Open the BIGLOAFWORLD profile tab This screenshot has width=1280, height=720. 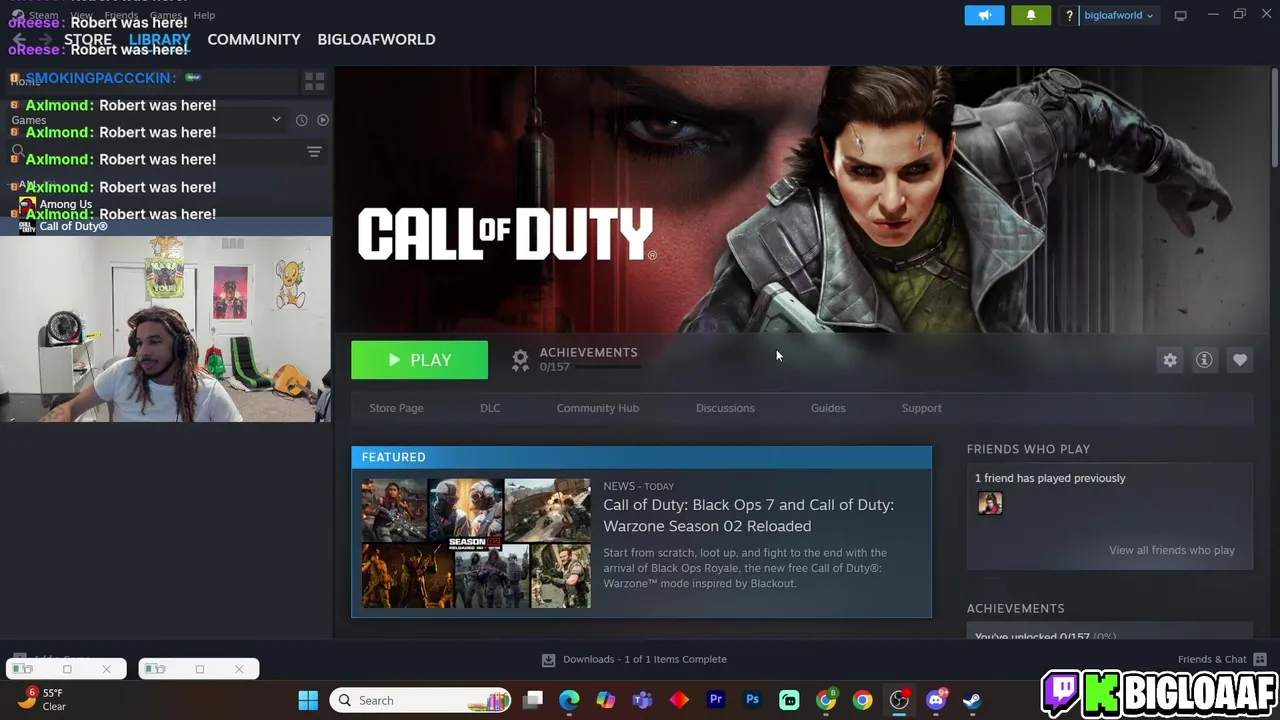point(376,40)
